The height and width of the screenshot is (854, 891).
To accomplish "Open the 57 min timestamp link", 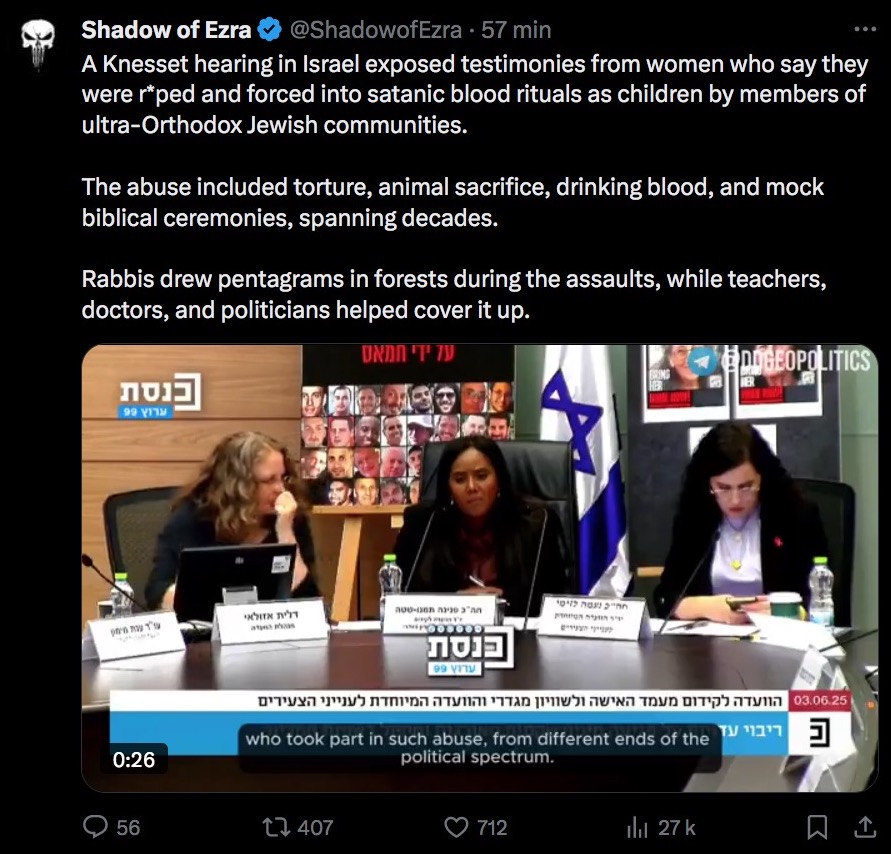I will (516, 30).
